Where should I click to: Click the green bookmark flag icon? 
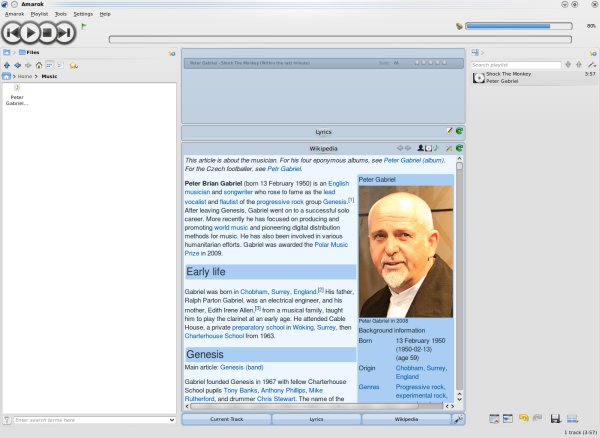pos(84,25)
